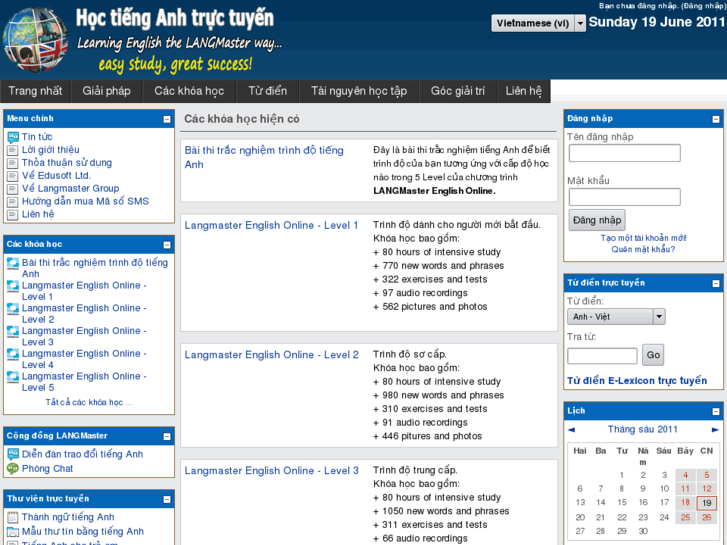This screenshot has height=545, width=727.
Task: Open Thành ngữ tiếng Anh link
Action: coord(68,517)
